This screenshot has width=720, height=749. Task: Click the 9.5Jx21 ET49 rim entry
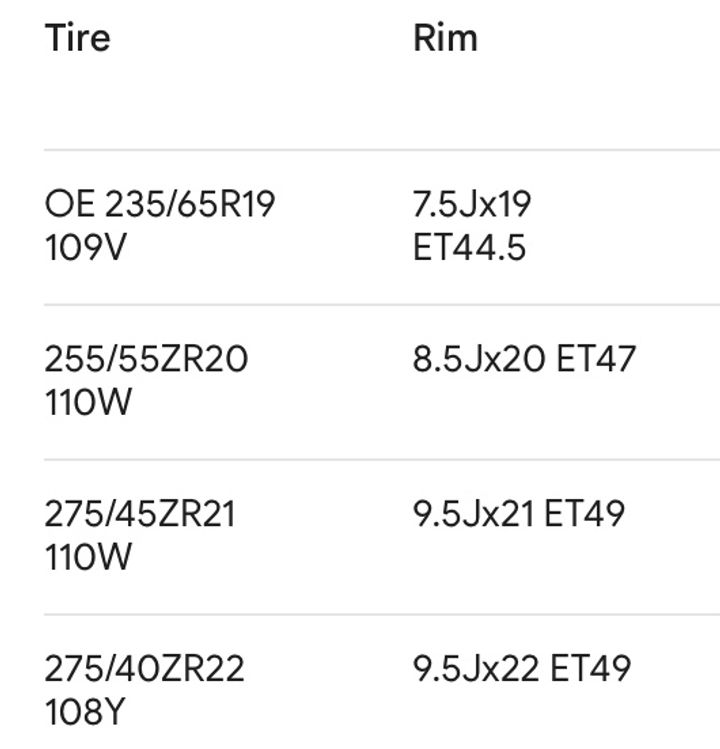coord(519,514)
